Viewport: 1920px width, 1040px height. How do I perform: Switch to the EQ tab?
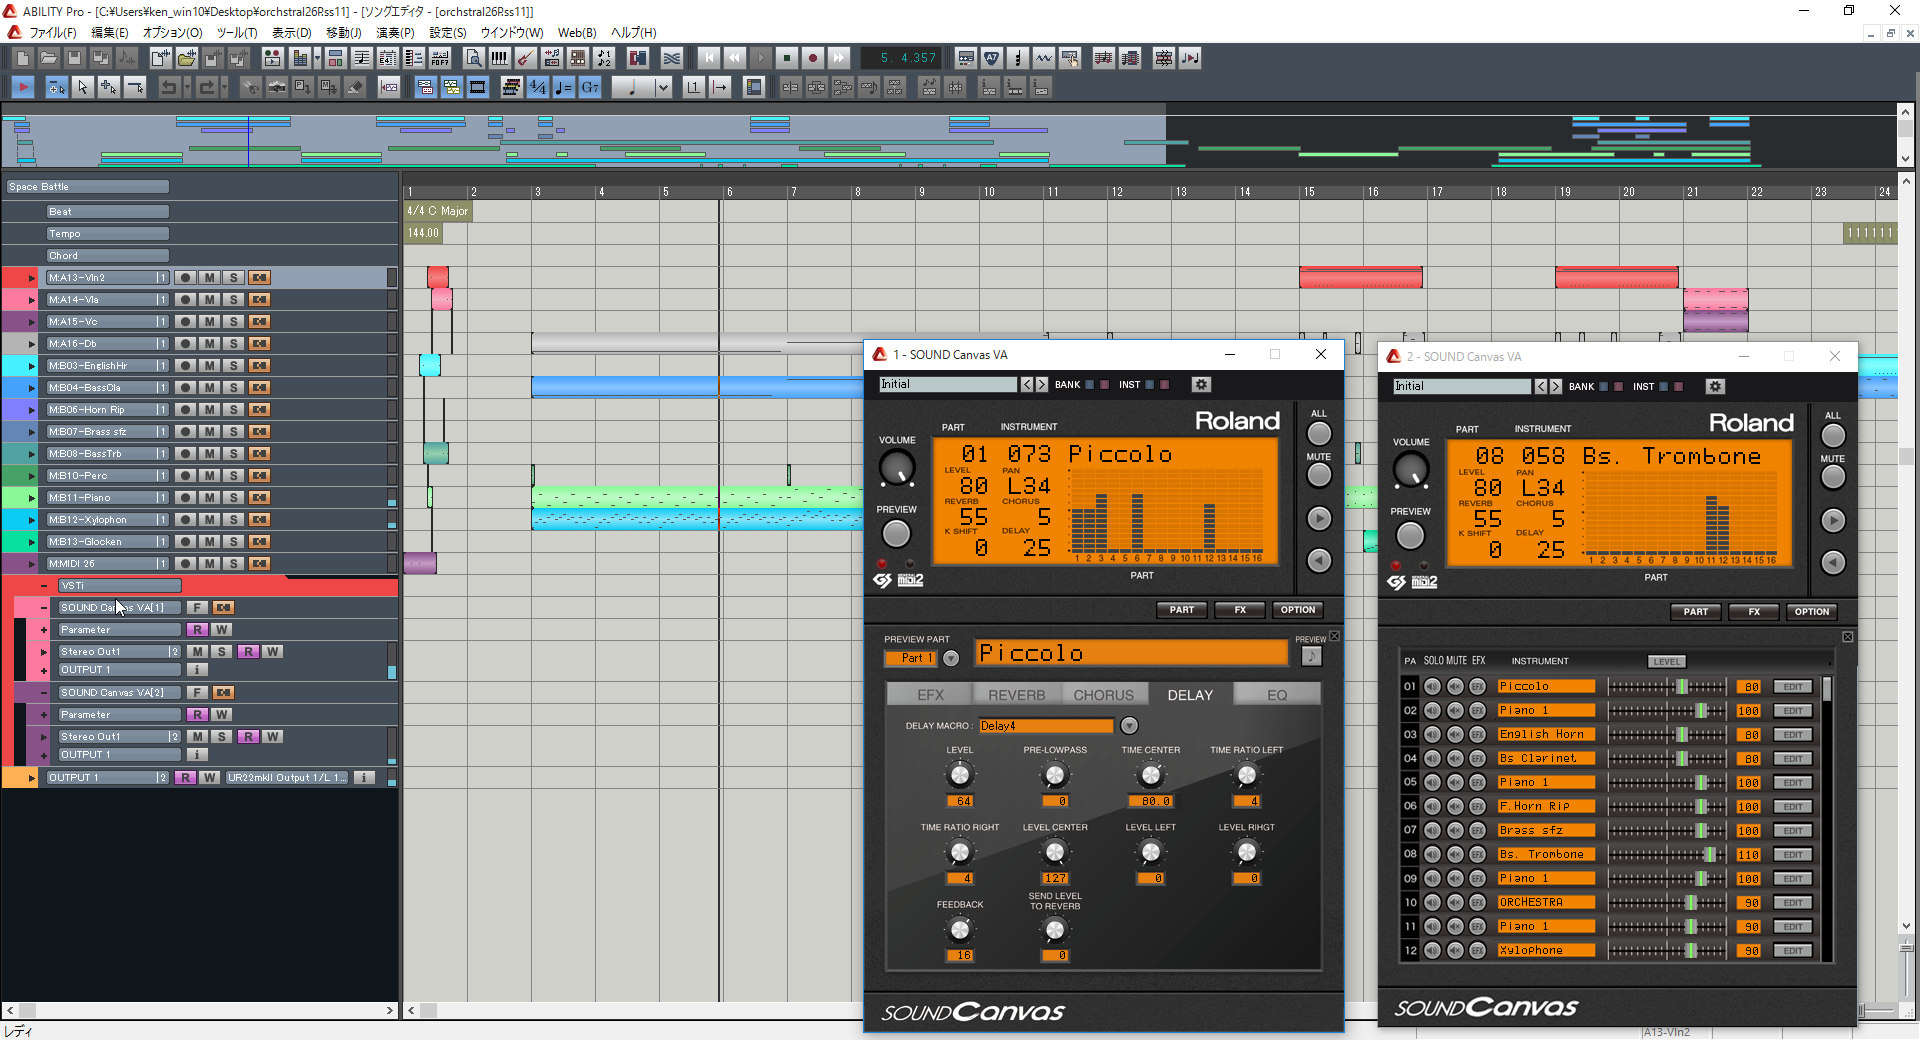(x=1277, y=695)
